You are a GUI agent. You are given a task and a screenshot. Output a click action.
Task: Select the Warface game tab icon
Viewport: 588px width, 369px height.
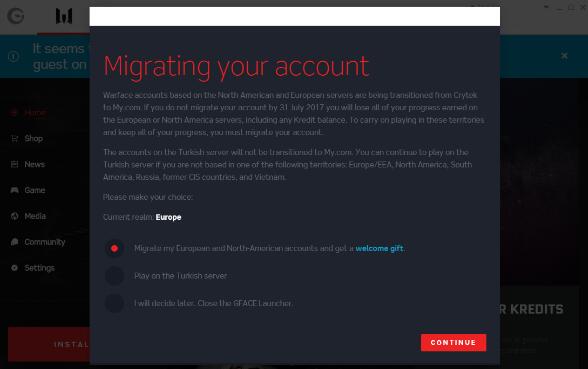tap(64, 16)
